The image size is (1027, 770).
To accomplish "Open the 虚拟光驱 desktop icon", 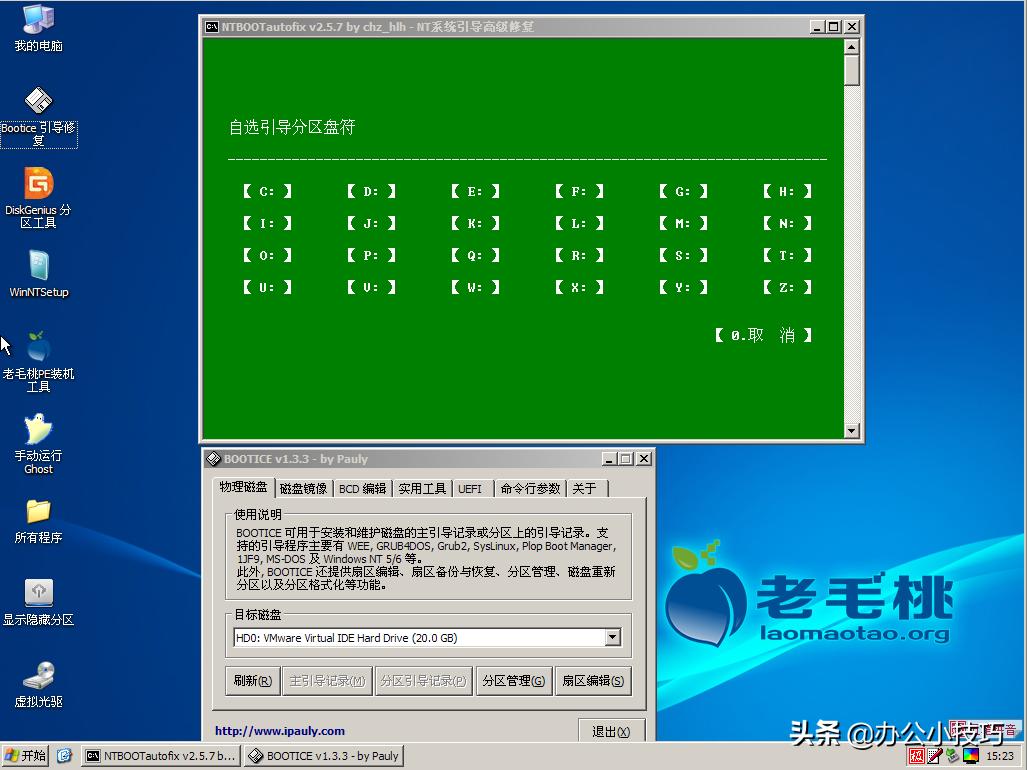I will tap(38, 684).
